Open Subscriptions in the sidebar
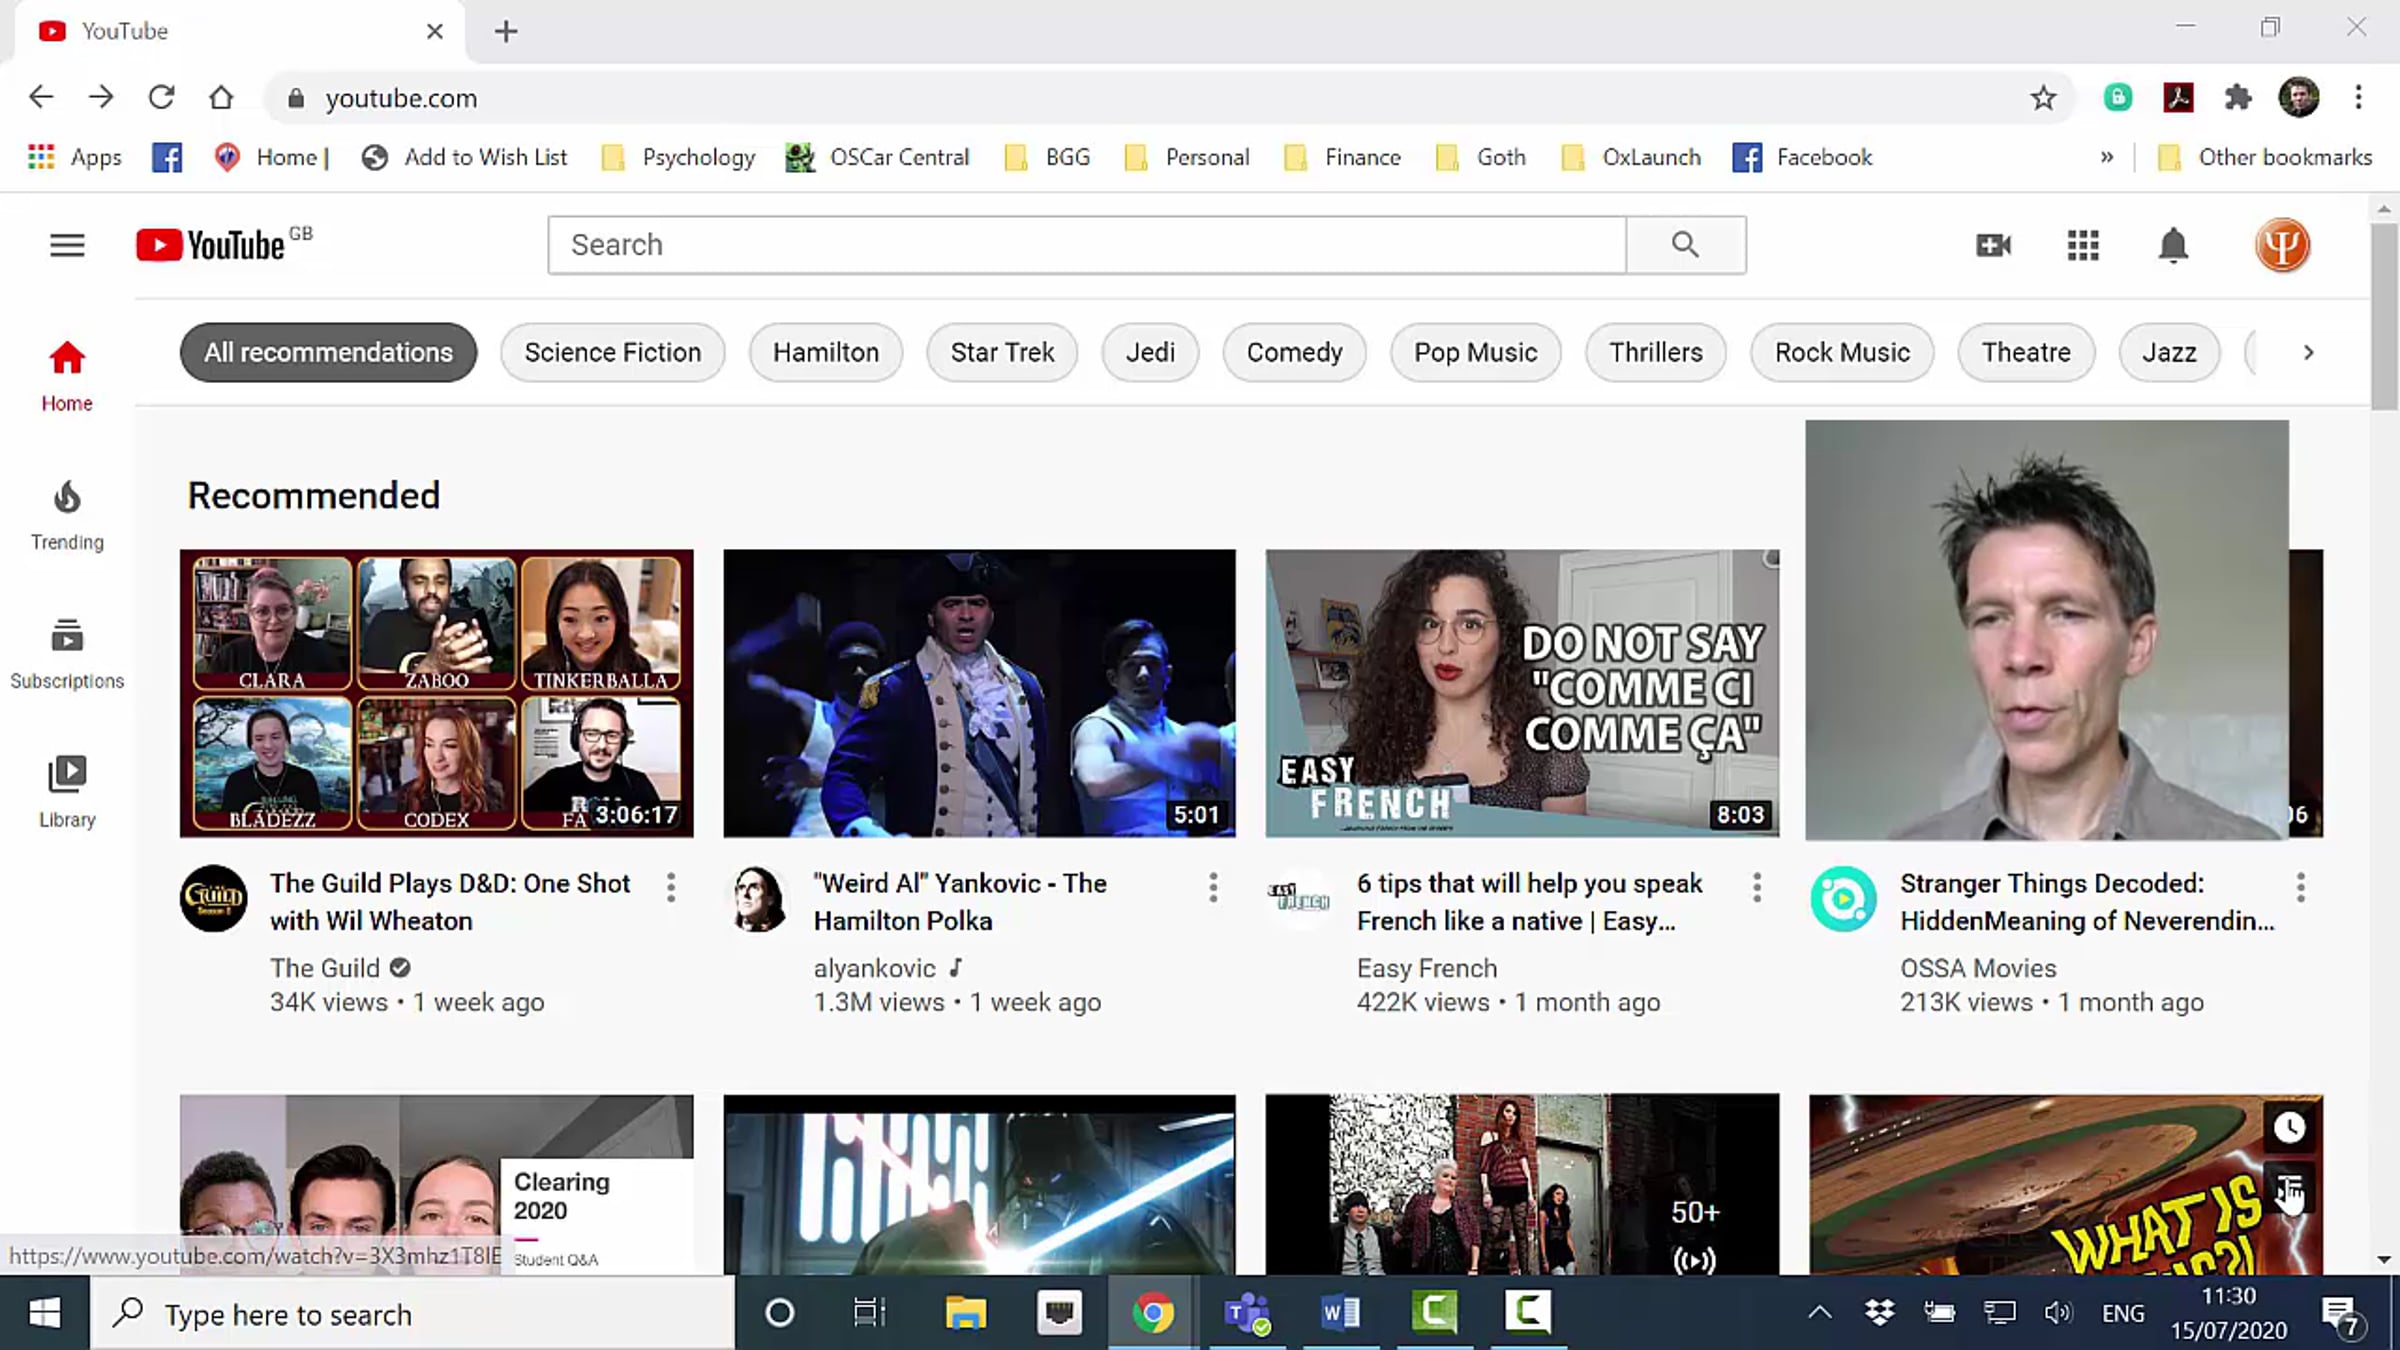Image resolution: width=2400 pixels, height=1350 pixels. click(x=67, y=655)
